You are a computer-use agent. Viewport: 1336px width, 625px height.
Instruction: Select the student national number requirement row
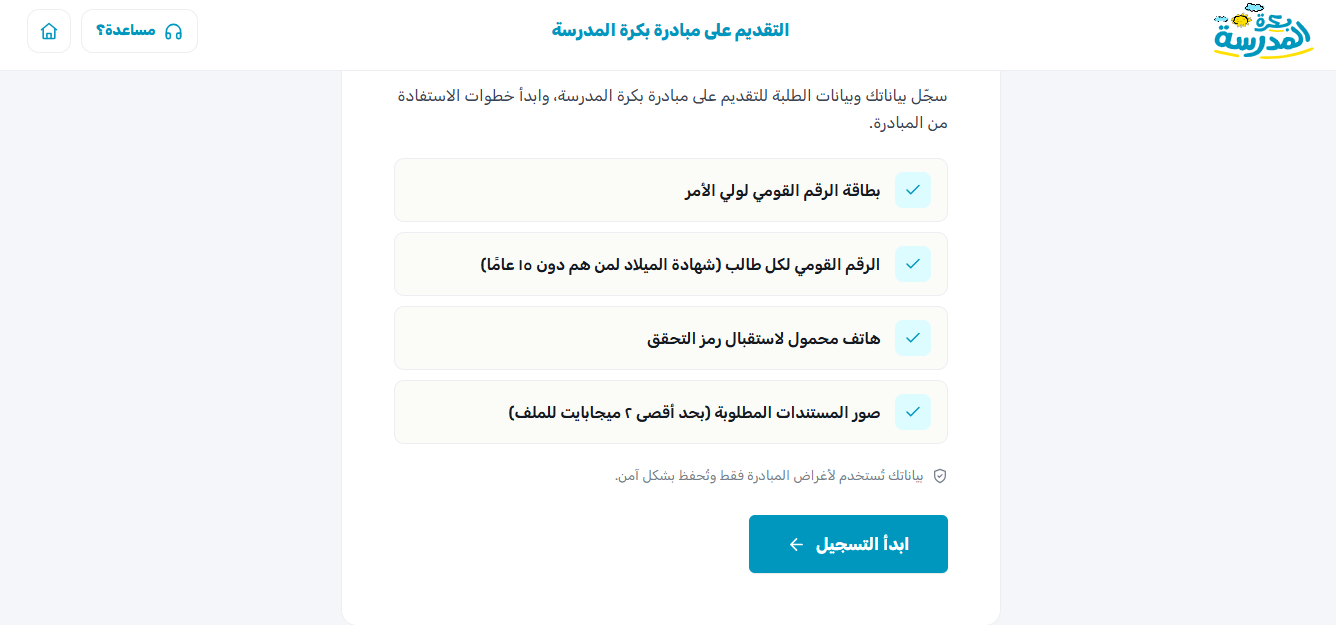[x=671, y=264]
